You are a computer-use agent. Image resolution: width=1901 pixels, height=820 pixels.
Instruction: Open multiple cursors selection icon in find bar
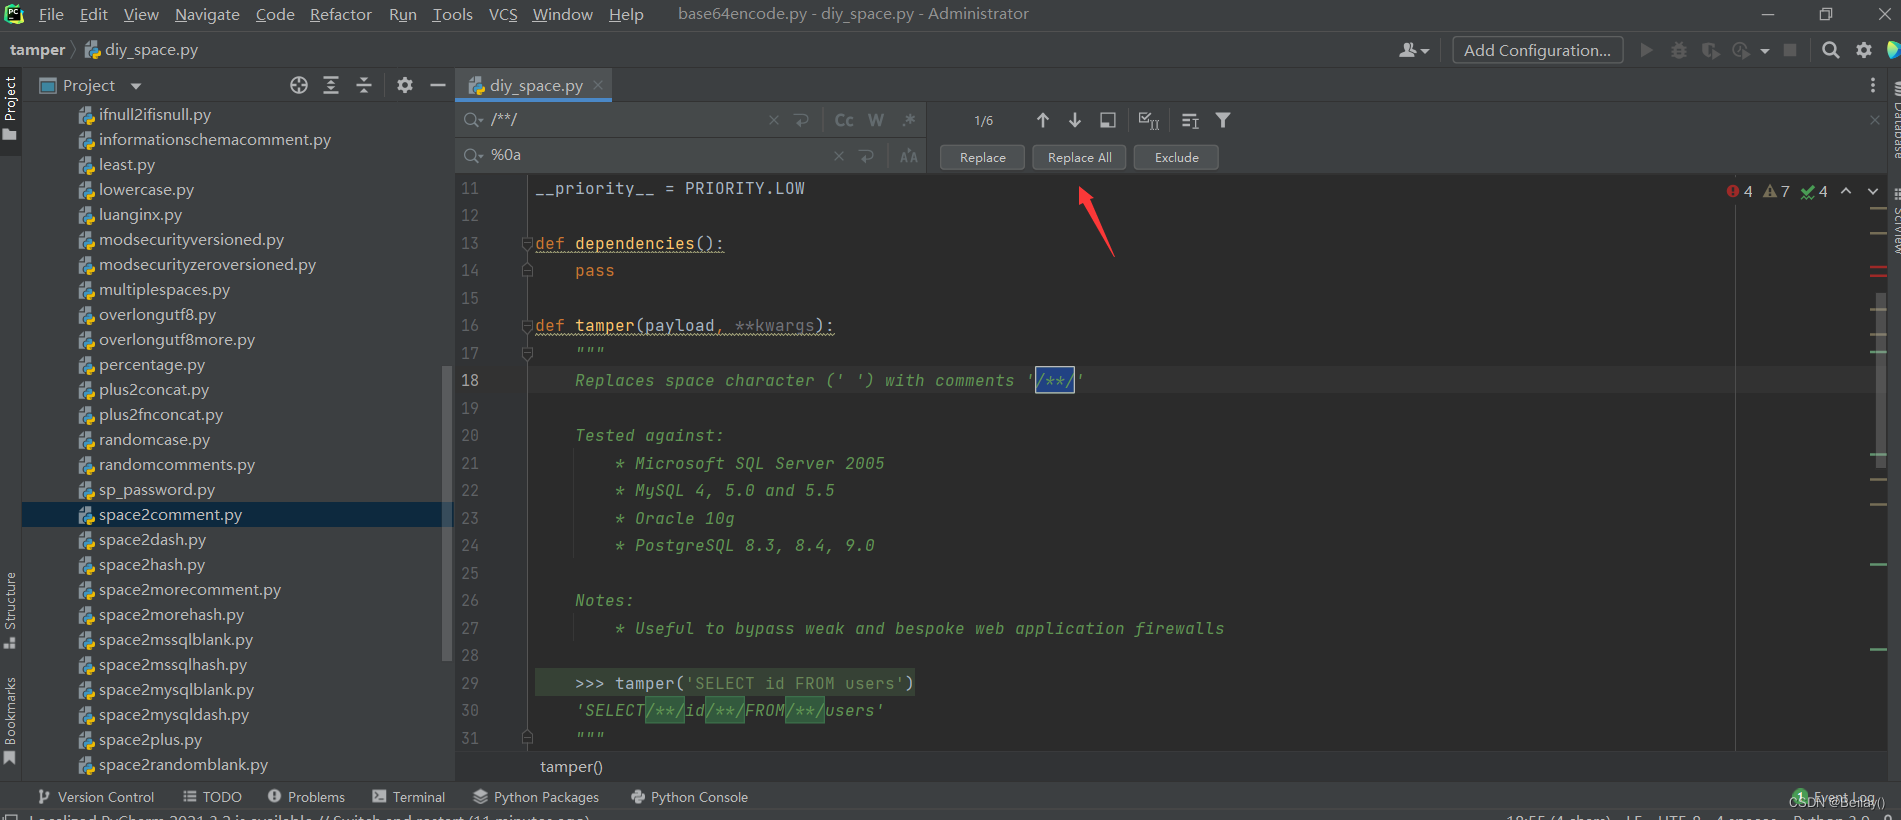tap(1149, 120)
